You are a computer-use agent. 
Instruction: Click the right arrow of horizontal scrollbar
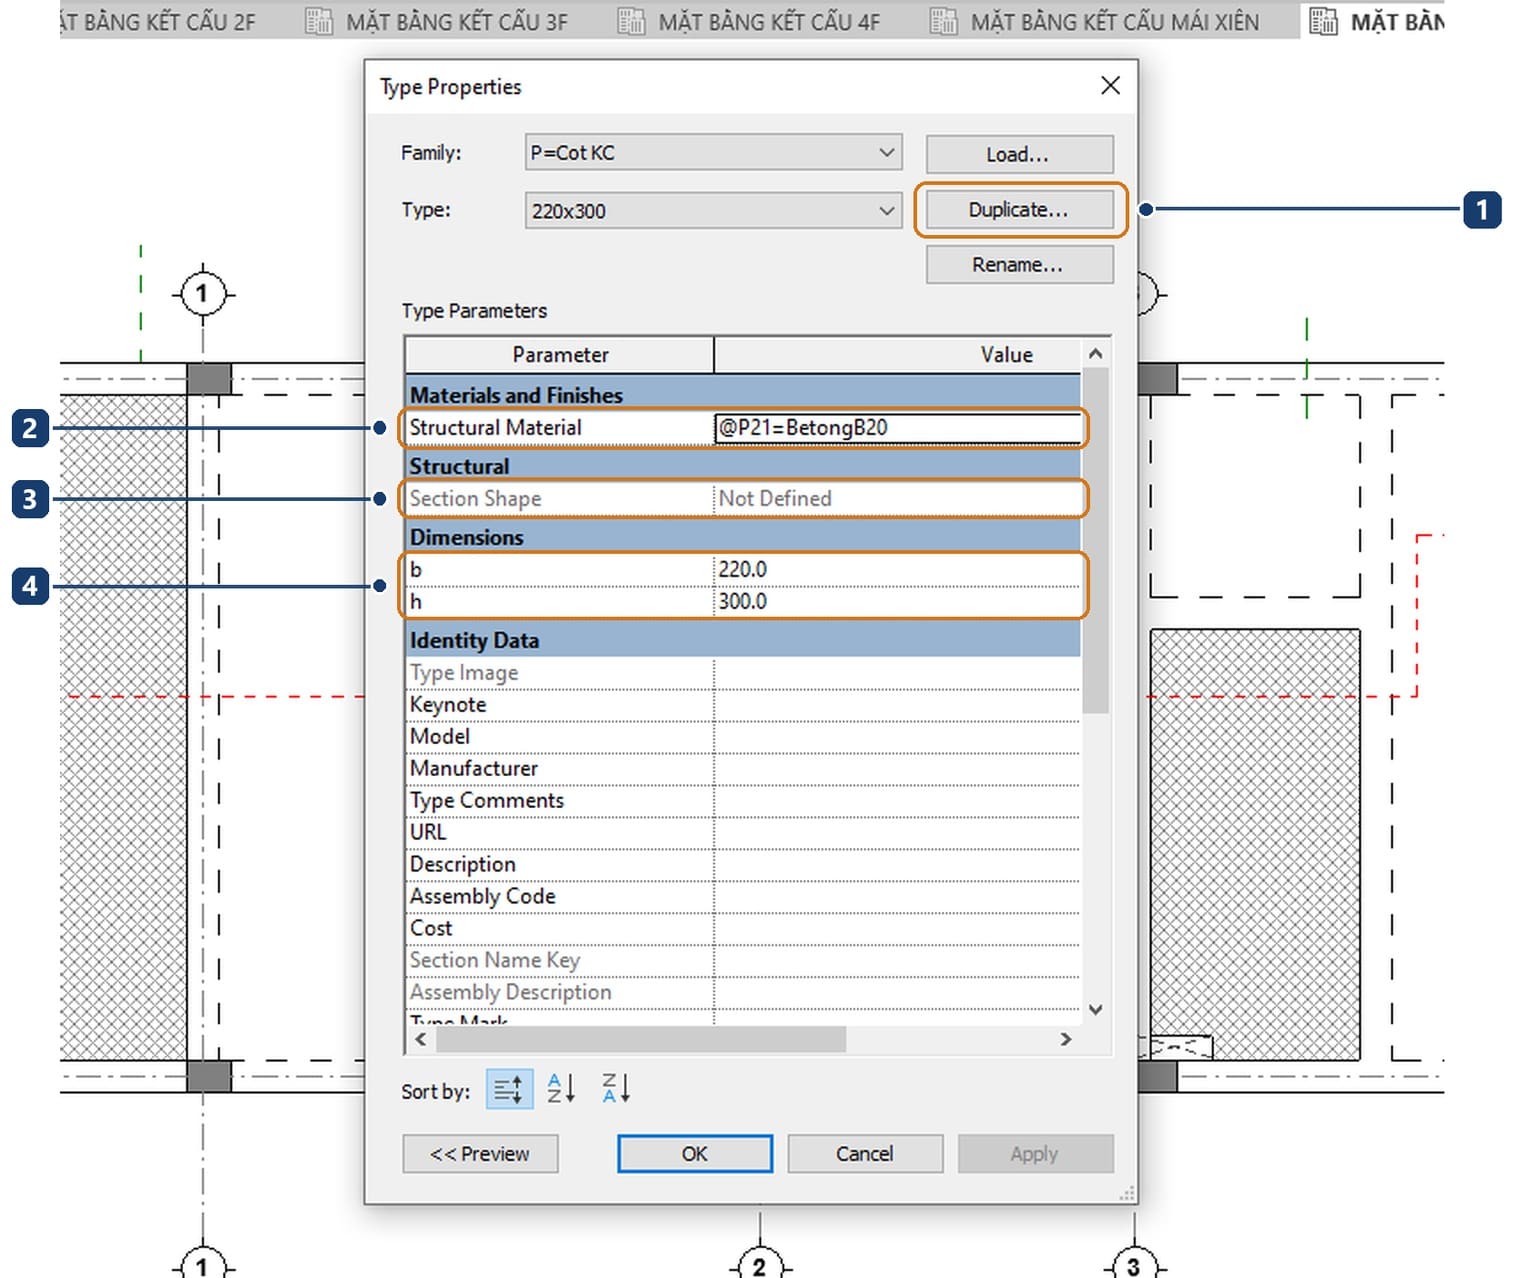(1066, 1039)
